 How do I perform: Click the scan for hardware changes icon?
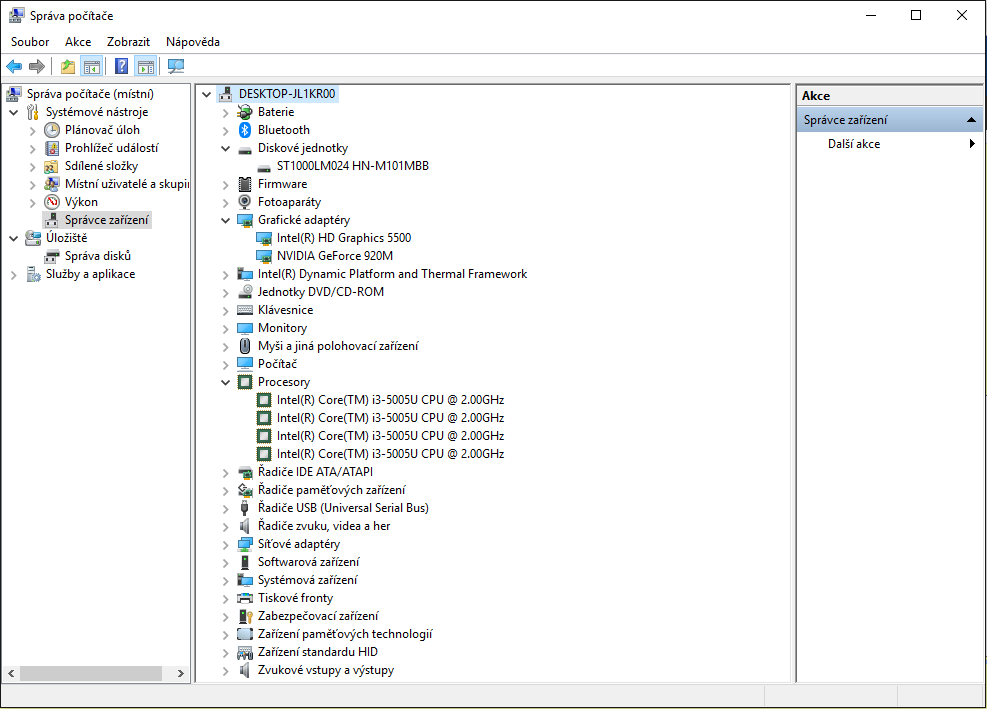(176, 67)
